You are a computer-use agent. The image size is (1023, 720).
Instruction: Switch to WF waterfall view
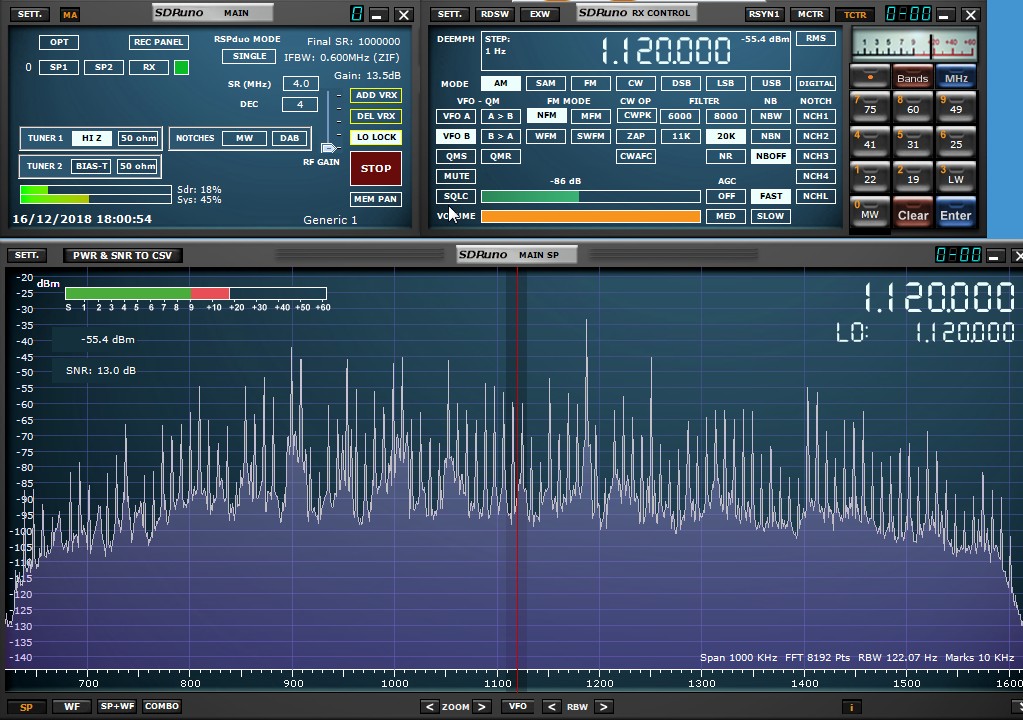click(72, 706)
